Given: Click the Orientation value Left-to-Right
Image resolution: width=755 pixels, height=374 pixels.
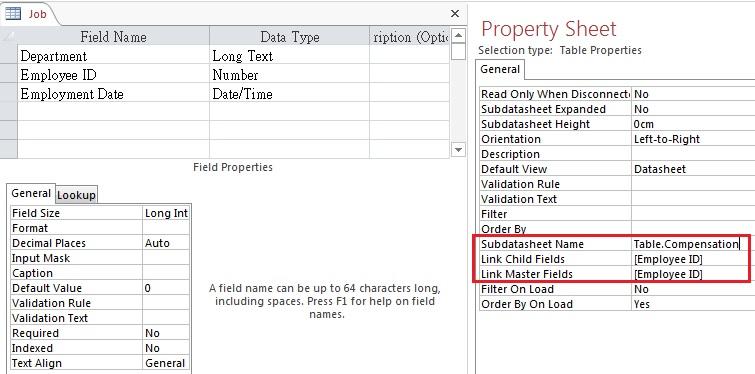Looking at the screenshot, I should point(693,139).
